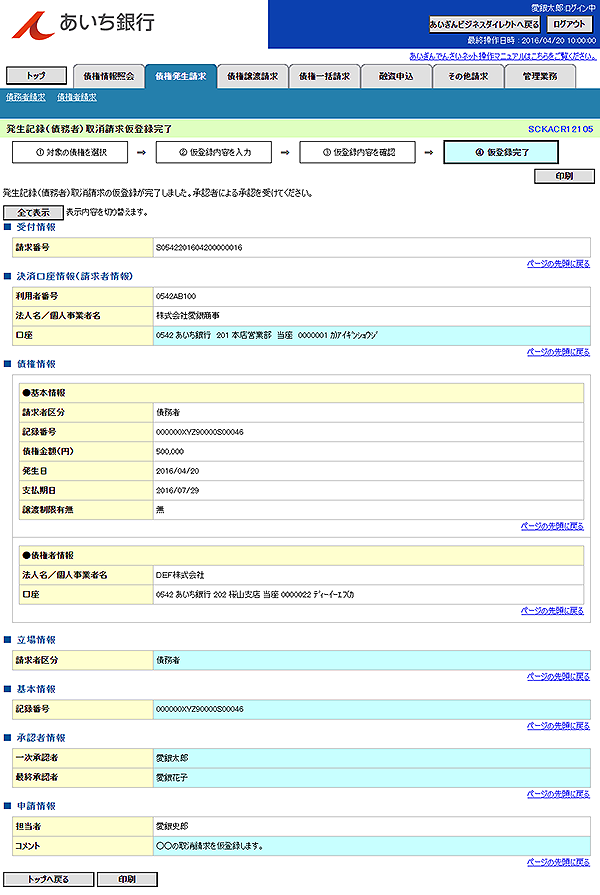Click the トップへ戻る button
Viewport: 600px width, 895px height.
coord(49,880)
